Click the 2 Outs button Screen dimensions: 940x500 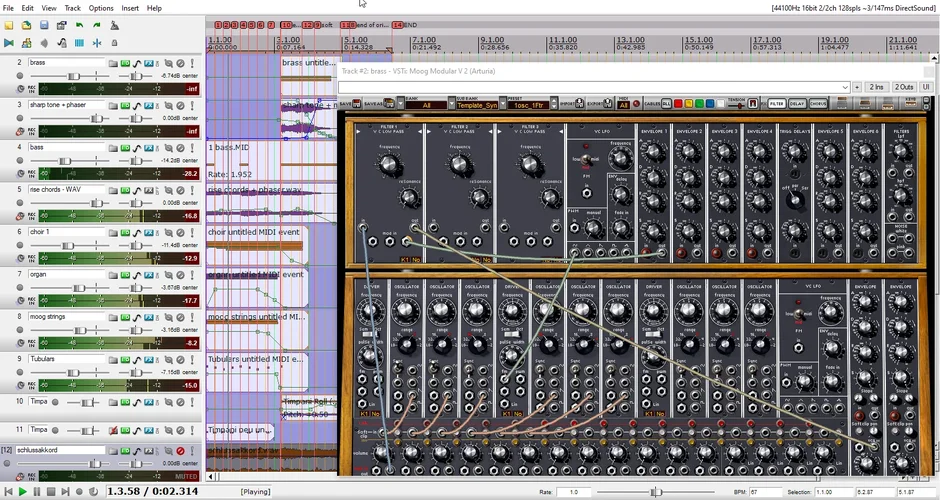pyautogui.click(x=903, y=87)
